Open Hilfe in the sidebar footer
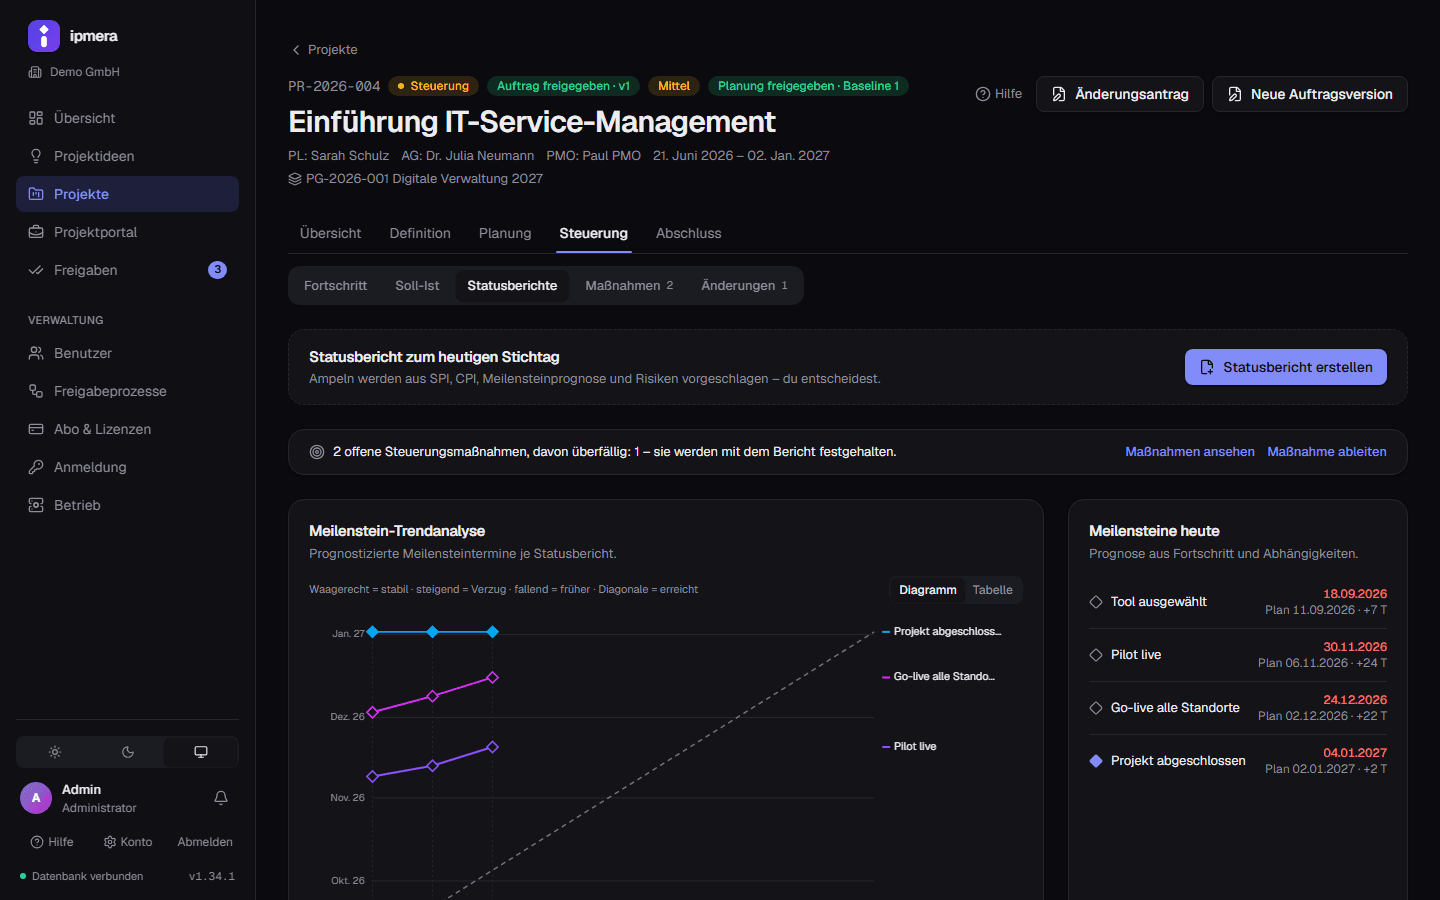 pyautogui.click(x=52, y=842)
